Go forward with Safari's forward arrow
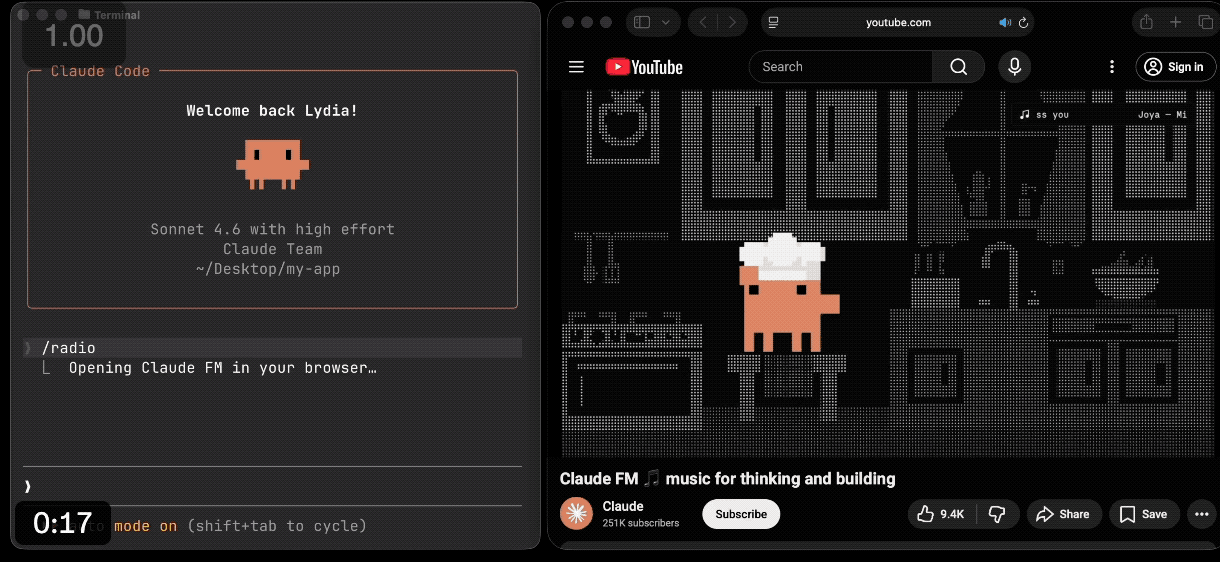This screenshot has width=1220, height=562. point(733,22)
